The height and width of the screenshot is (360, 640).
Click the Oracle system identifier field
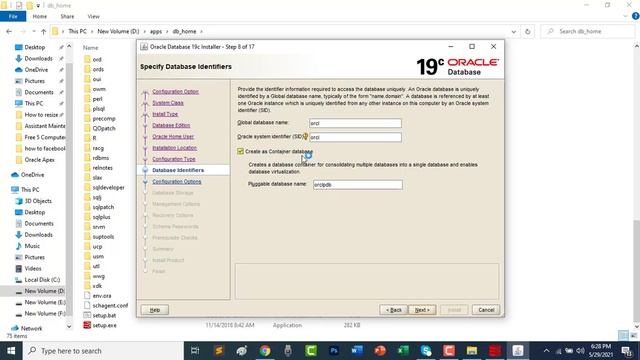click(x=355, y=137)
